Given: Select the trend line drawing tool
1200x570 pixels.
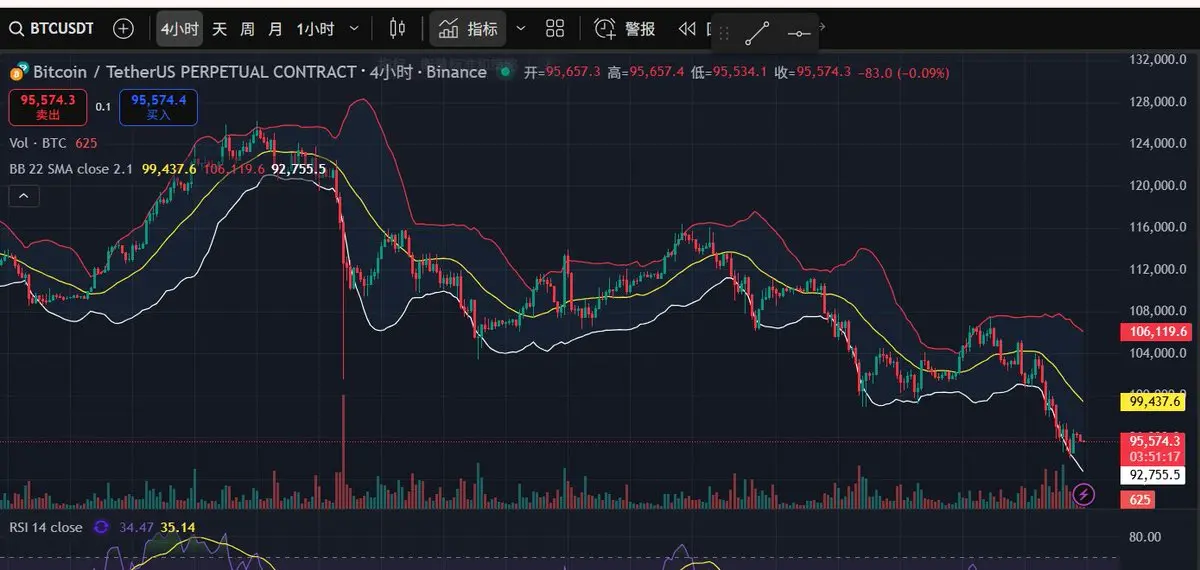Looking at the screenshot, I should 757,33.
